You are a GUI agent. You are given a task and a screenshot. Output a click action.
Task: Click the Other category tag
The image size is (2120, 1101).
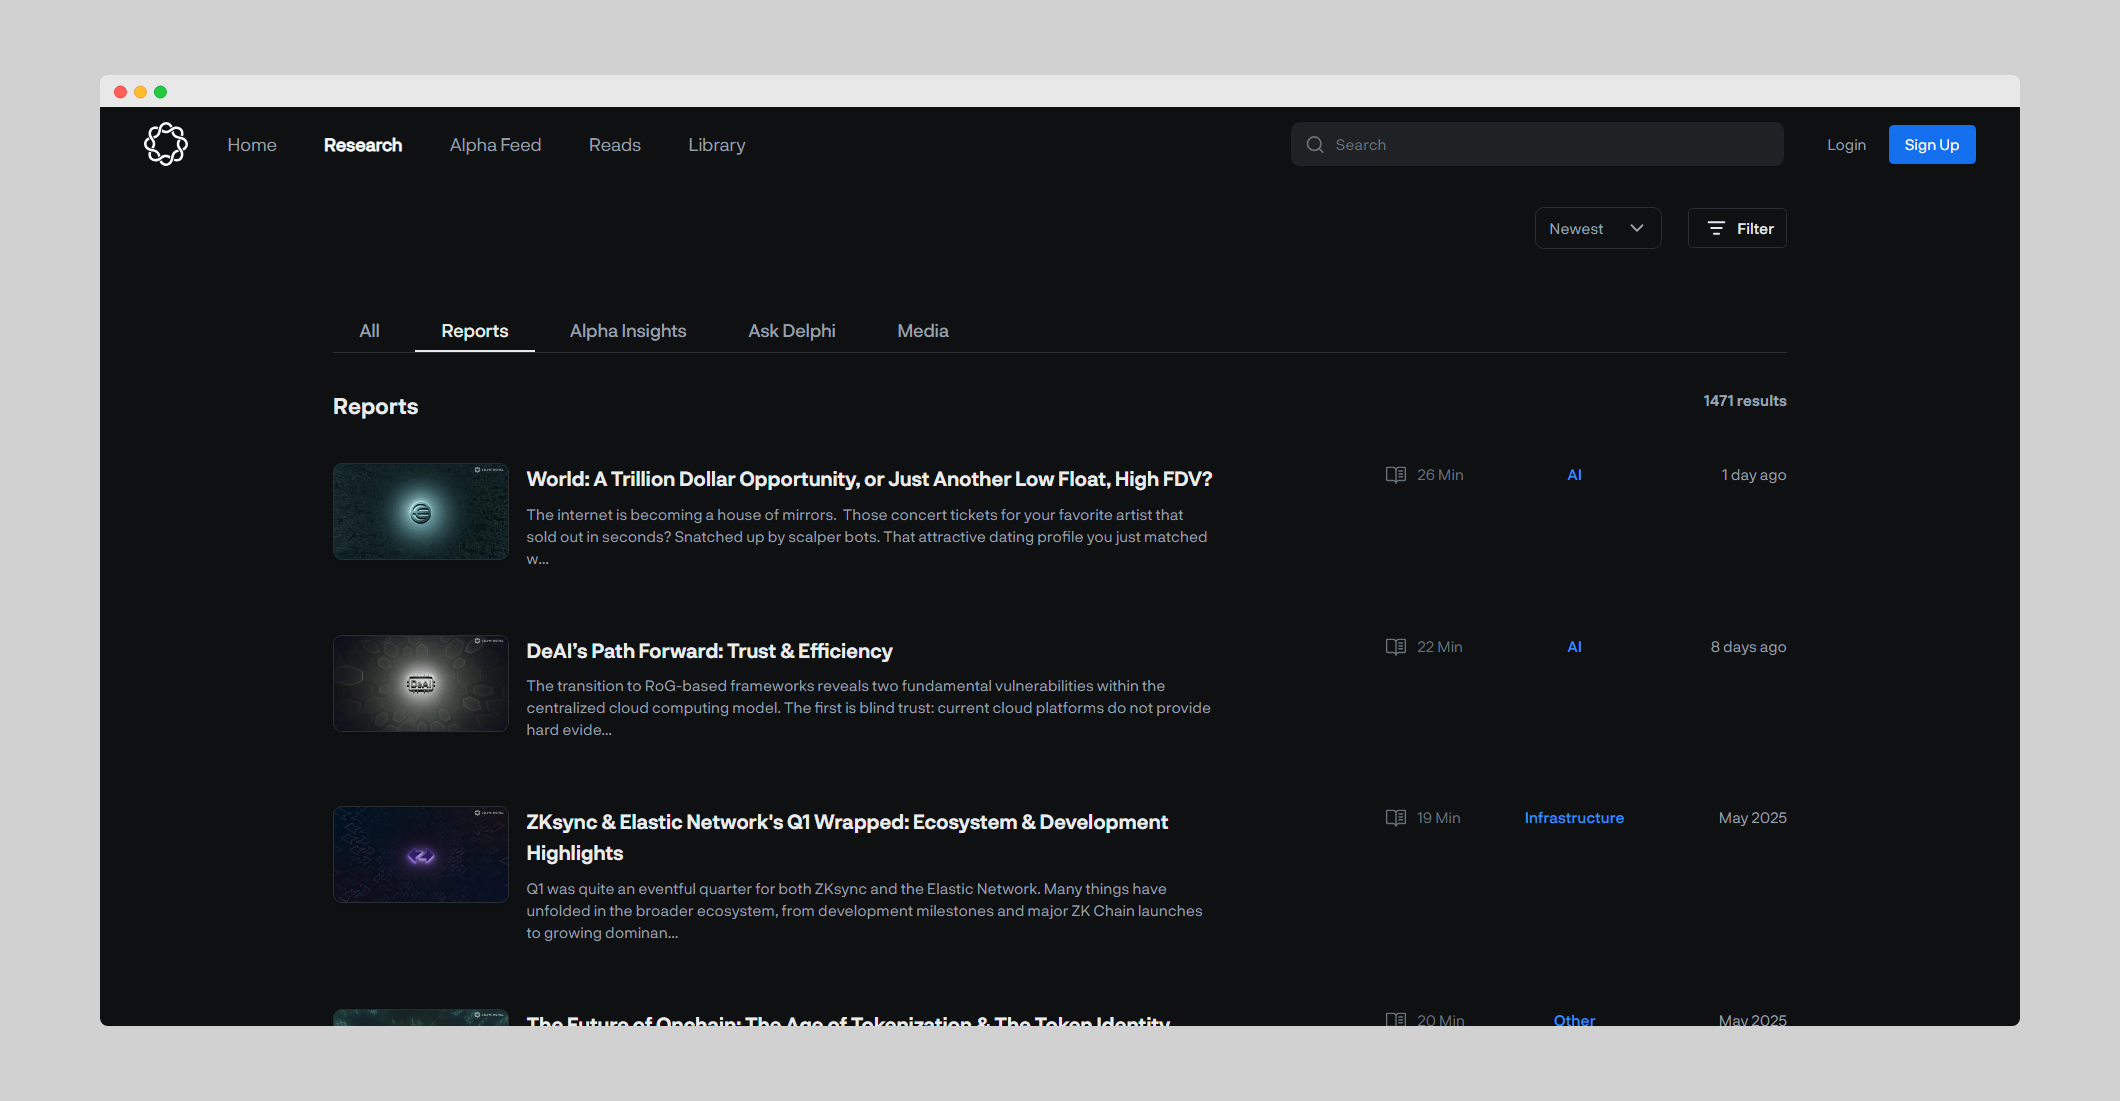point(1574,1020)
